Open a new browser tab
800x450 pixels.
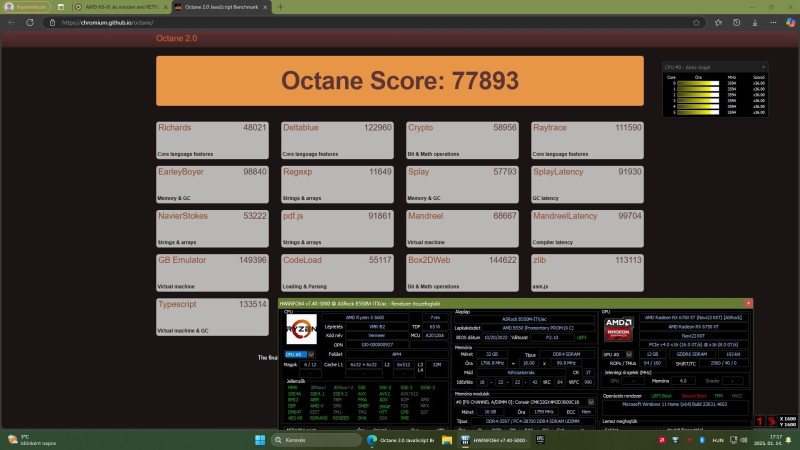coord(280,7)
